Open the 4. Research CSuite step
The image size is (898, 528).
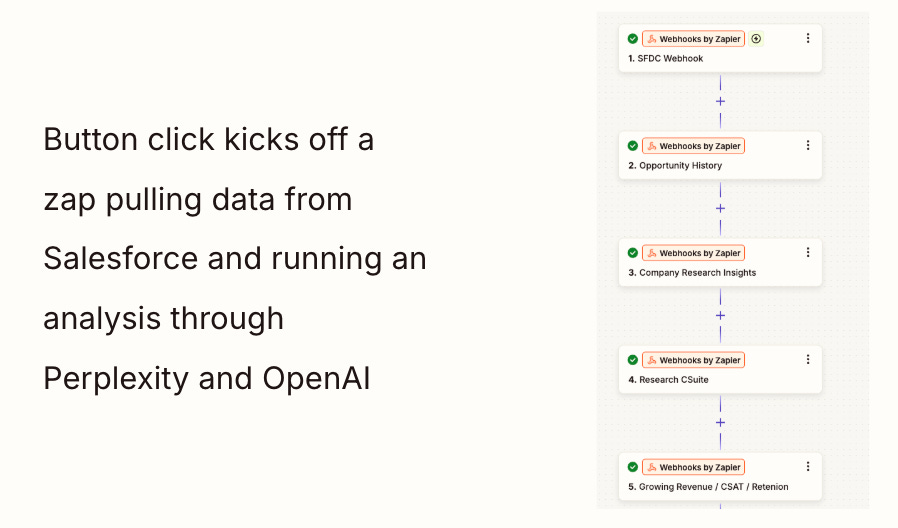pyautogui.click(x=720, y=370)
